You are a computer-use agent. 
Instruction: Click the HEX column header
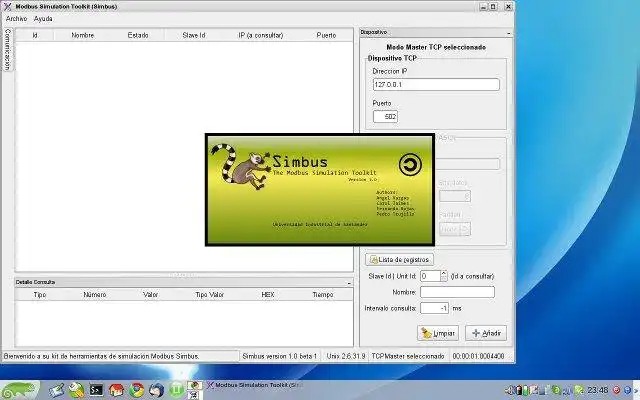point(268,294)
